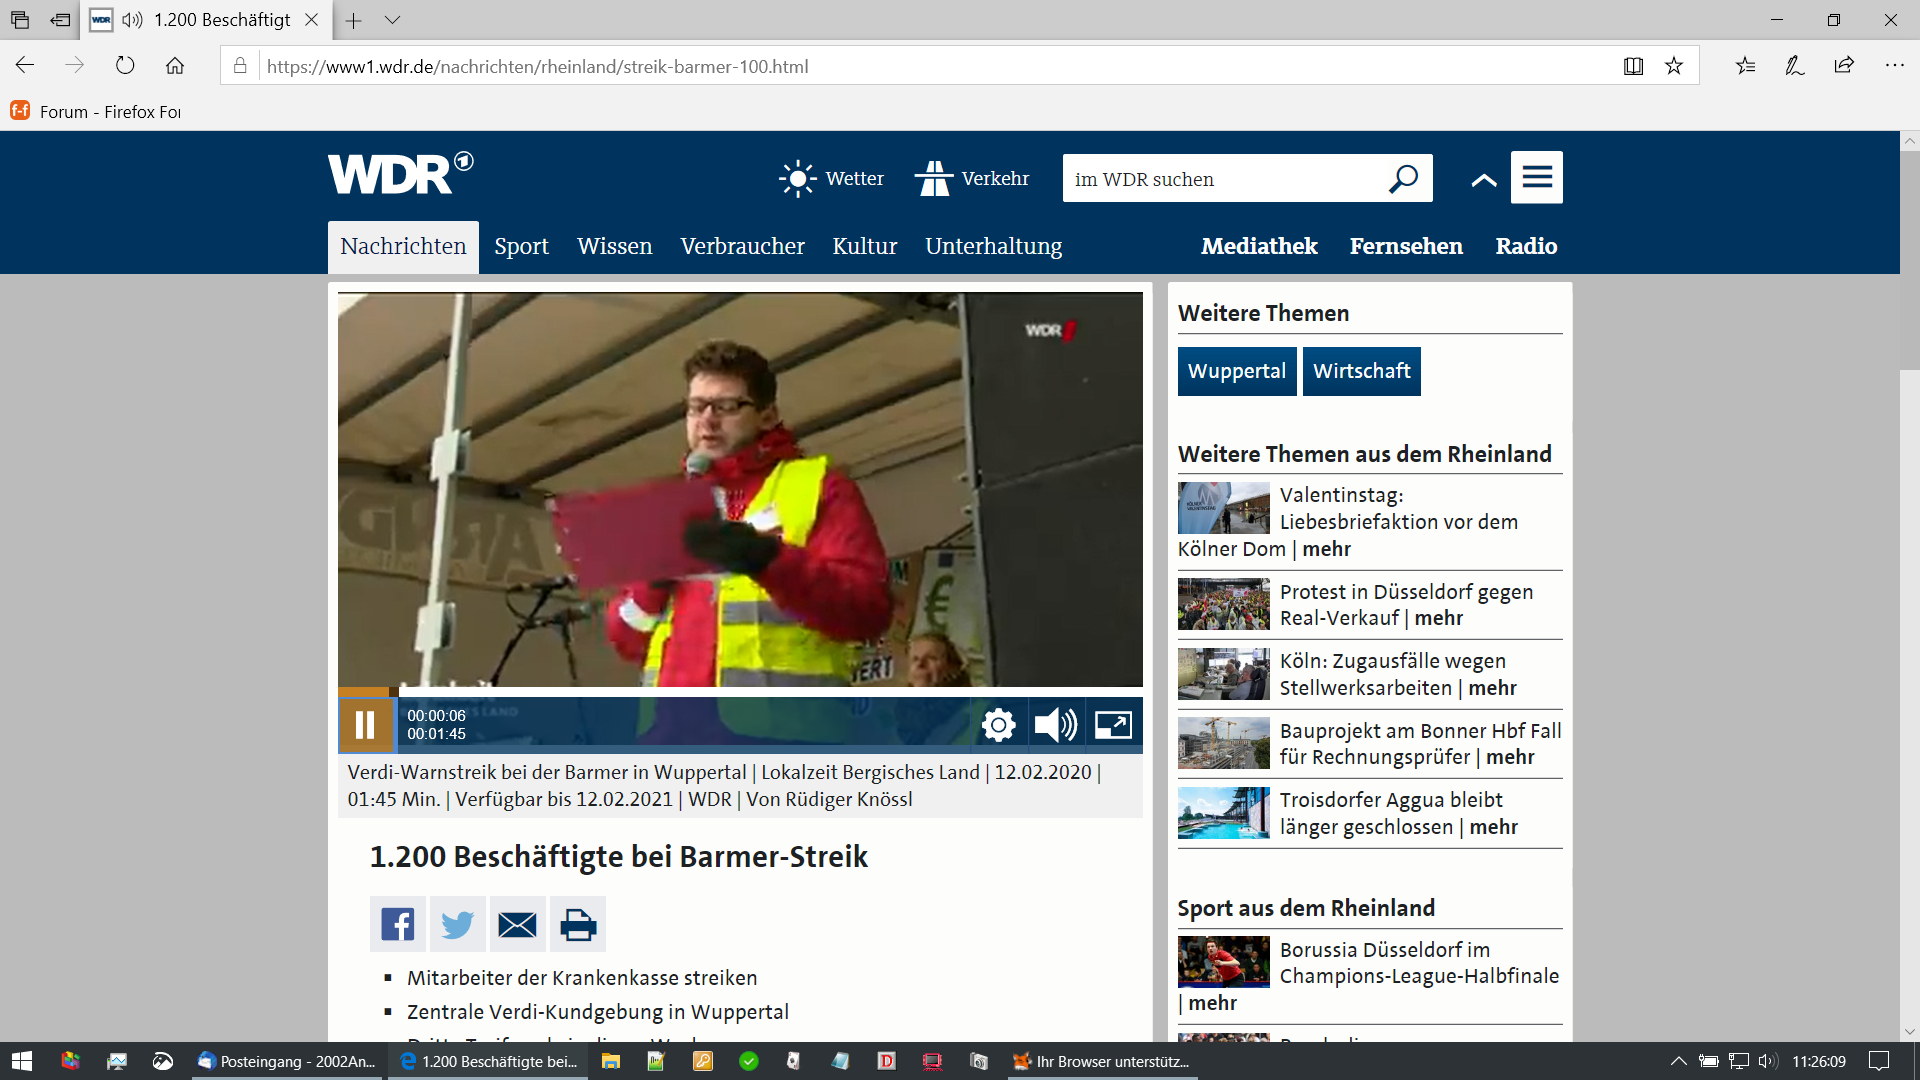Toggle the Edge reading view icon
Screen dimensions: 1920x1080
point(1633,66)
